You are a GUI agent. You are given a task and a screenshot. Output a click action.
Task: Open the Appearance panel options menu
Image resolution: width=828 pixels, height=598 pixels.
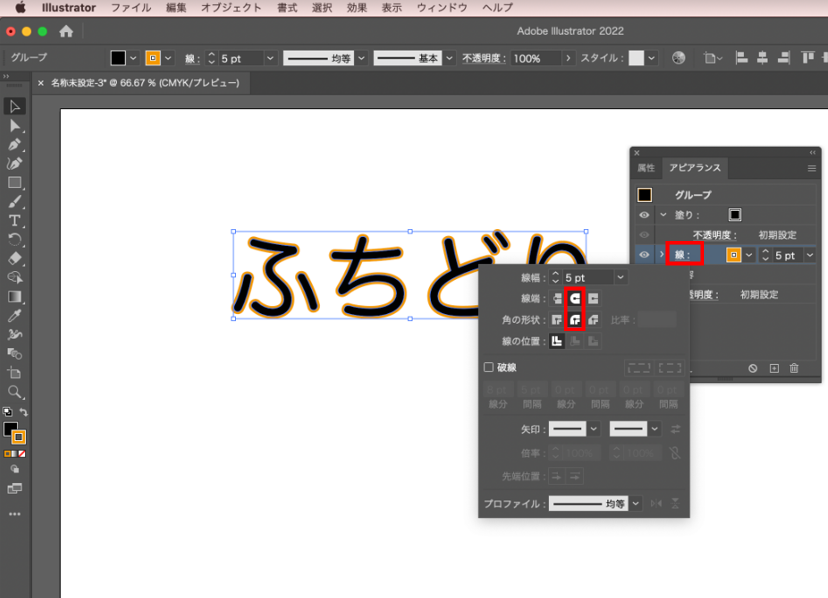[x=812, y=169]
